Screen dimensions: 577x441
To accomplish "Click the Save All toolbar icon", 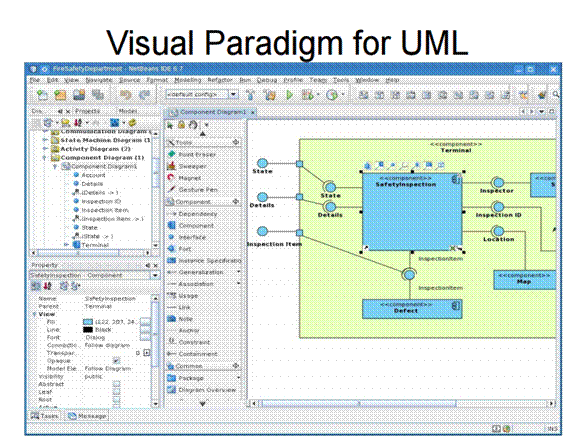I will pos(98,95).
